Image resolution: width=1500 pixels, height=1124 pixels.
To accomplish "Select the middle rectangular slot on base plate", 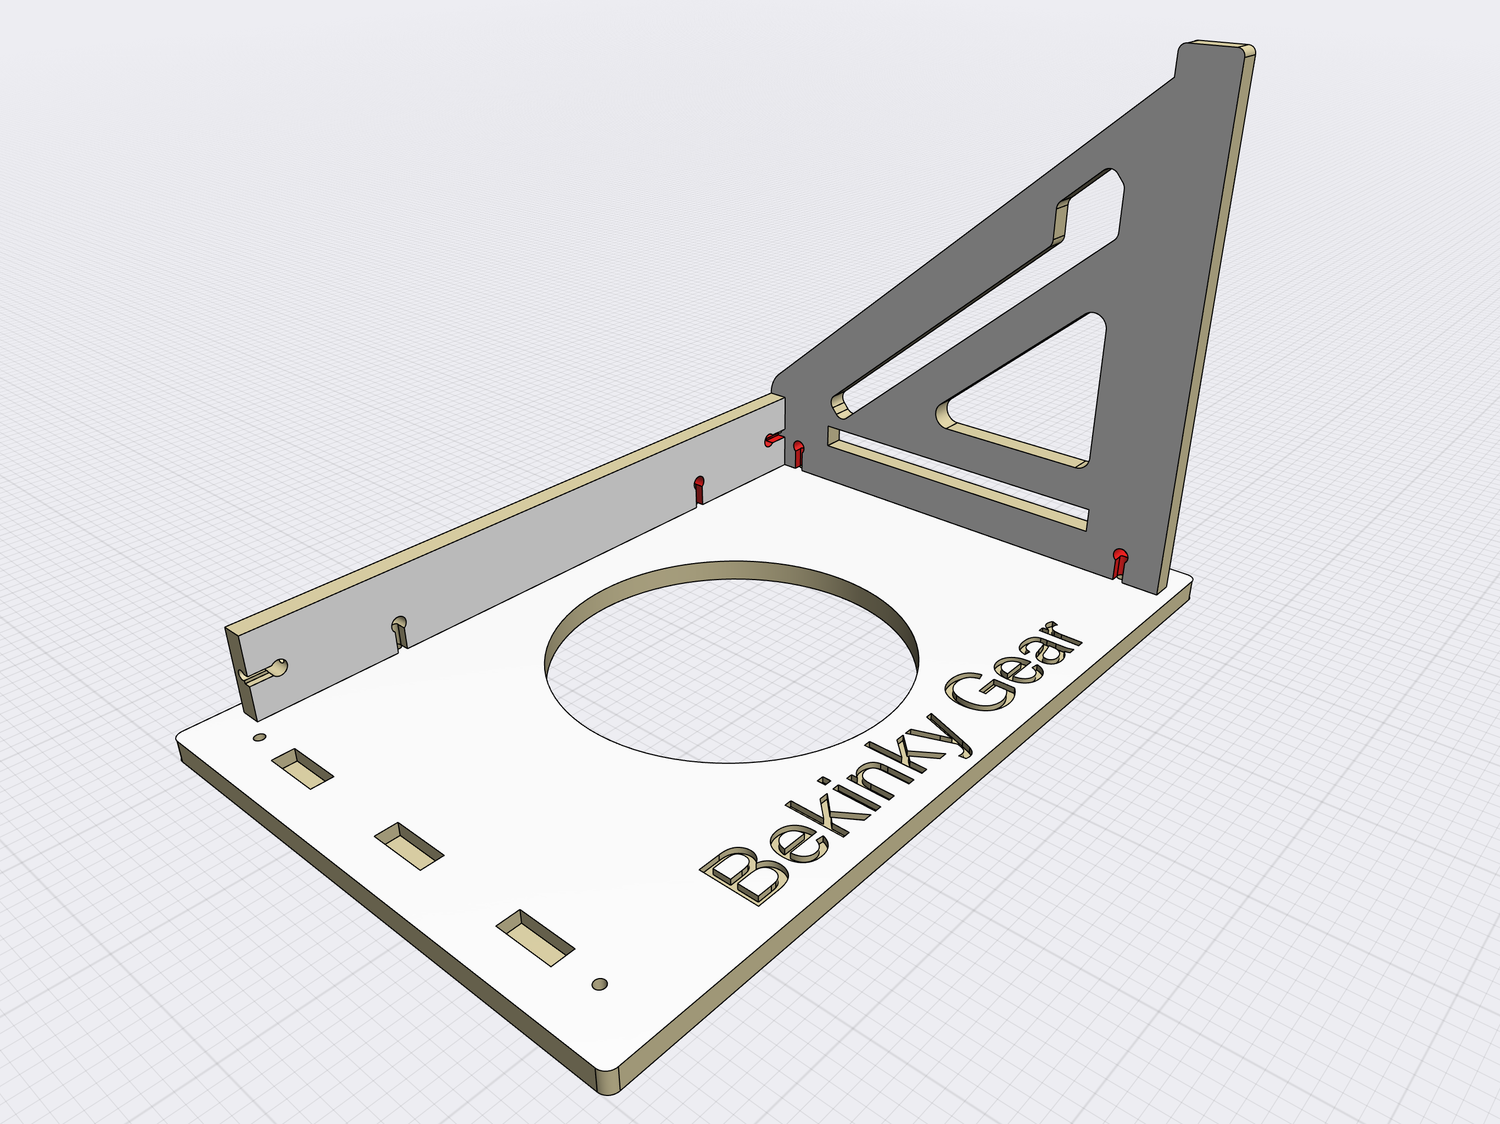I will click(408, 845).
